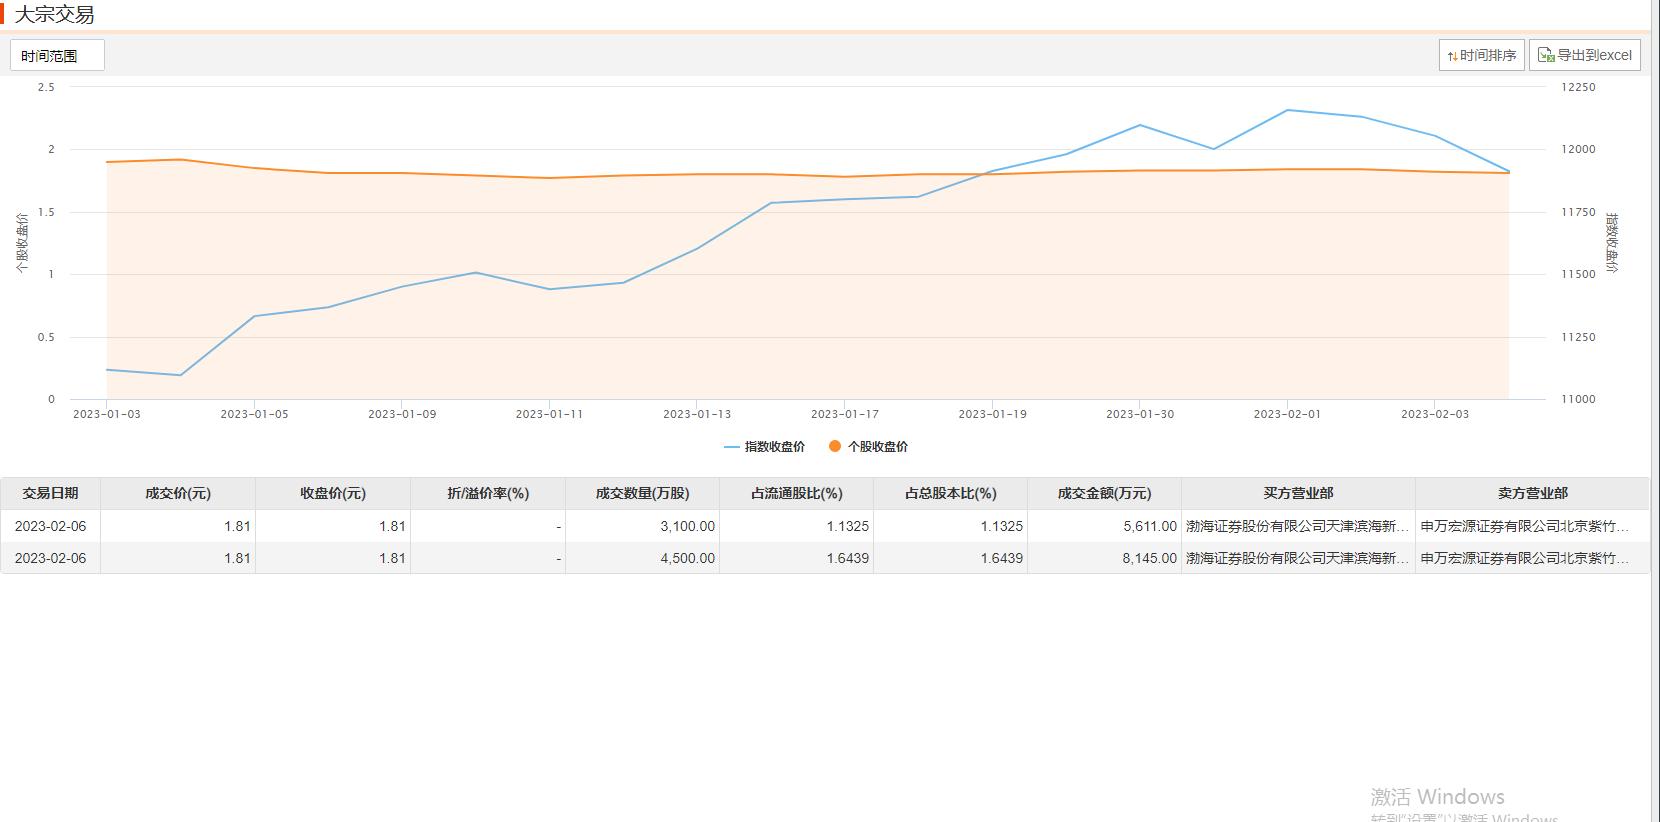This screenshot has width=1660, height=822.
Task: Click the 卖方营业部 column header
Action: point(1532,493)
